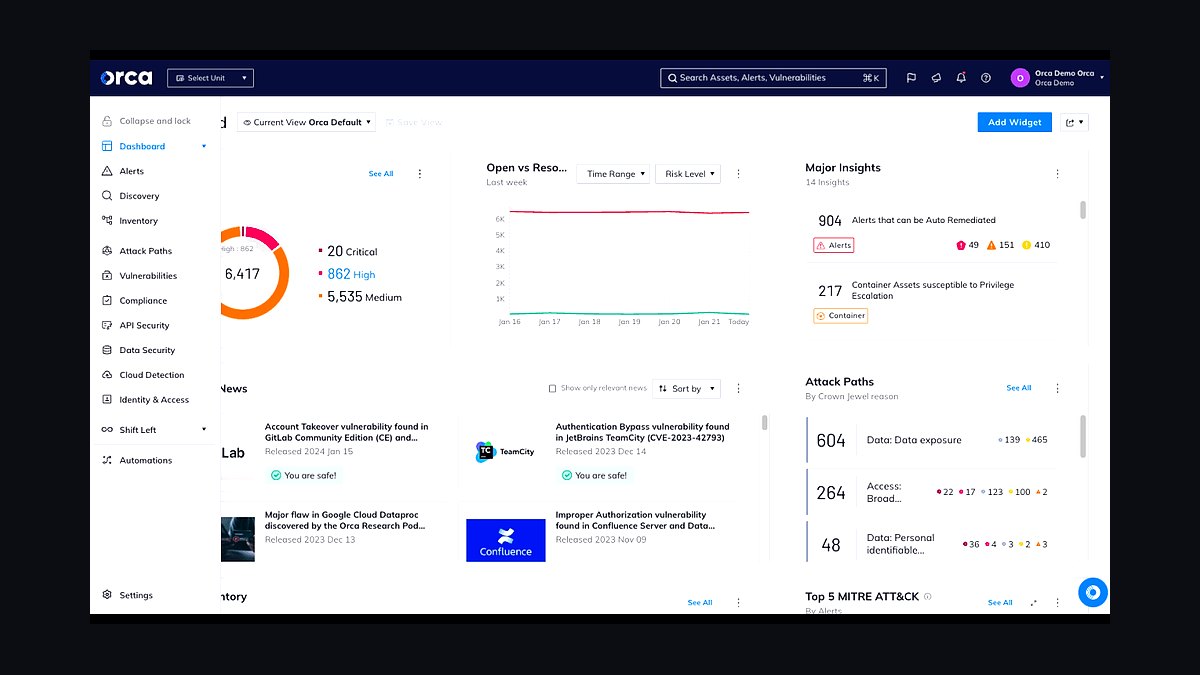Click See All in Attack Paths widget
Viewport: 1200px width, 675px height.
pyautogui.click(x=1019, y=388)
